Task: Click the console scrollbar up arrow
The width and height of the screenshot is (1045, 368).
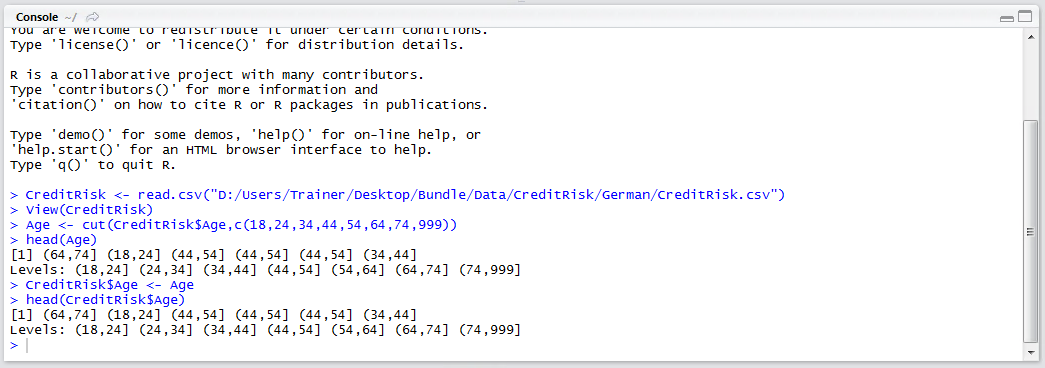Action: point(1030,37)
